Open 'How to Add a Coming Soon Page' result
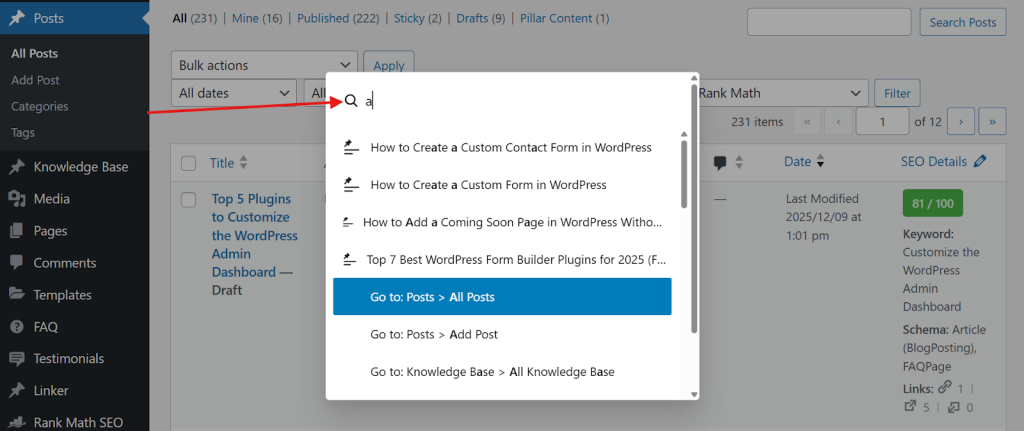Screen dimensions: 1024x431 (x=502, y=223)
